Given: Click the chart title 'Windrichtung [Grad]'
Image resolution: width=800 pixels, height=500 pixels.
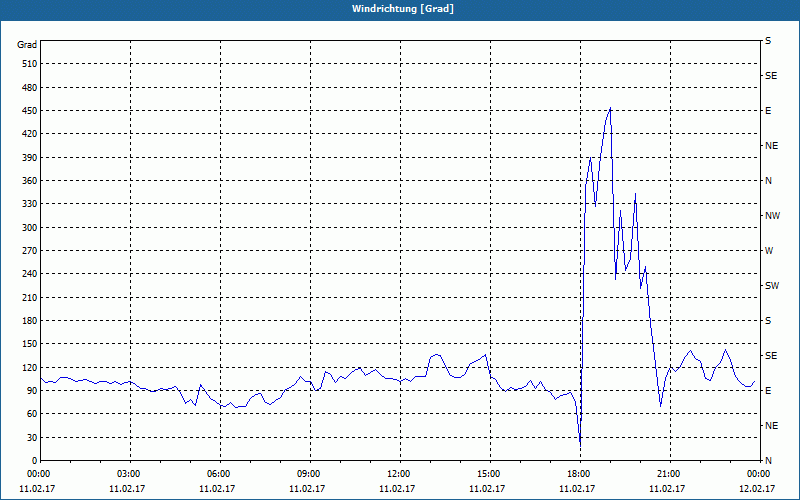Looking at the screenshot, I should tap(403, 9).
